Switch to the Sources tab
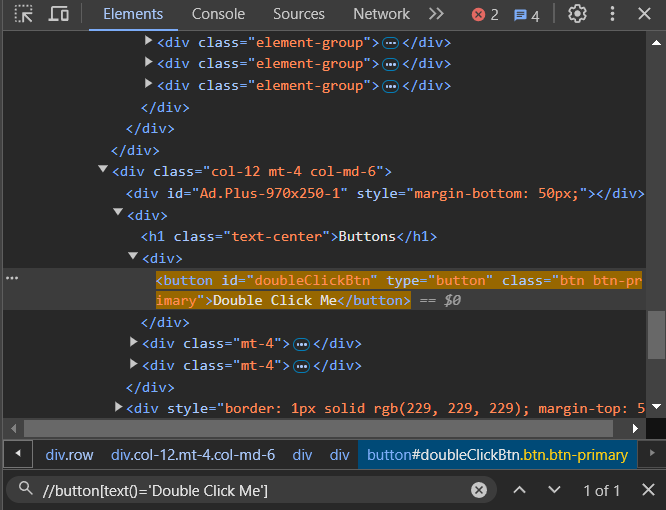 298,14
